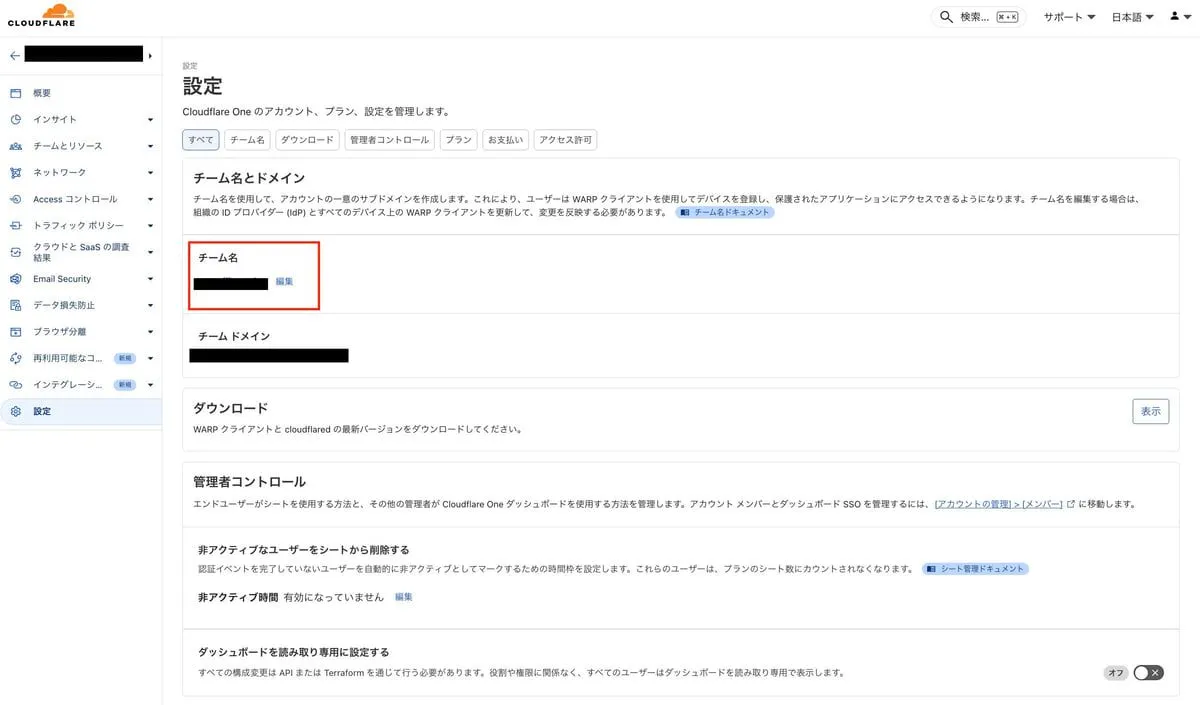Click the 概要 overview icon in sidebar
Viewport: 1200px width, 705px height.
click(x=15, y=93)
